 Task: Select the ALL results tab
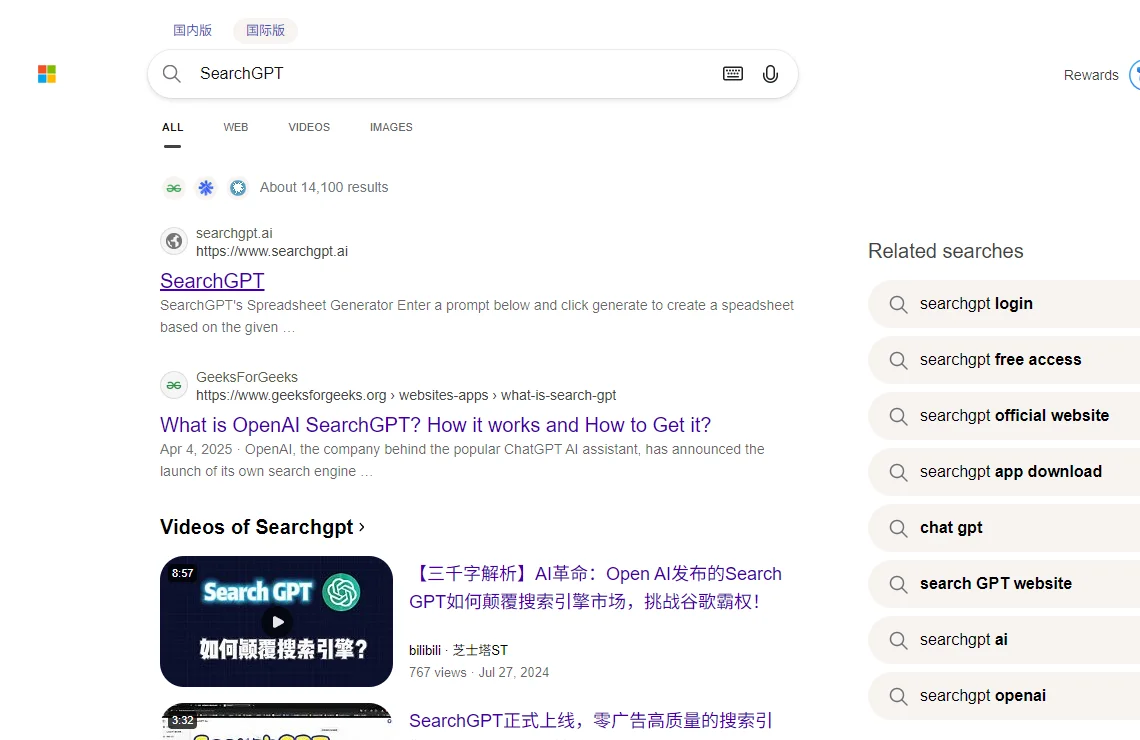point(172,127)
